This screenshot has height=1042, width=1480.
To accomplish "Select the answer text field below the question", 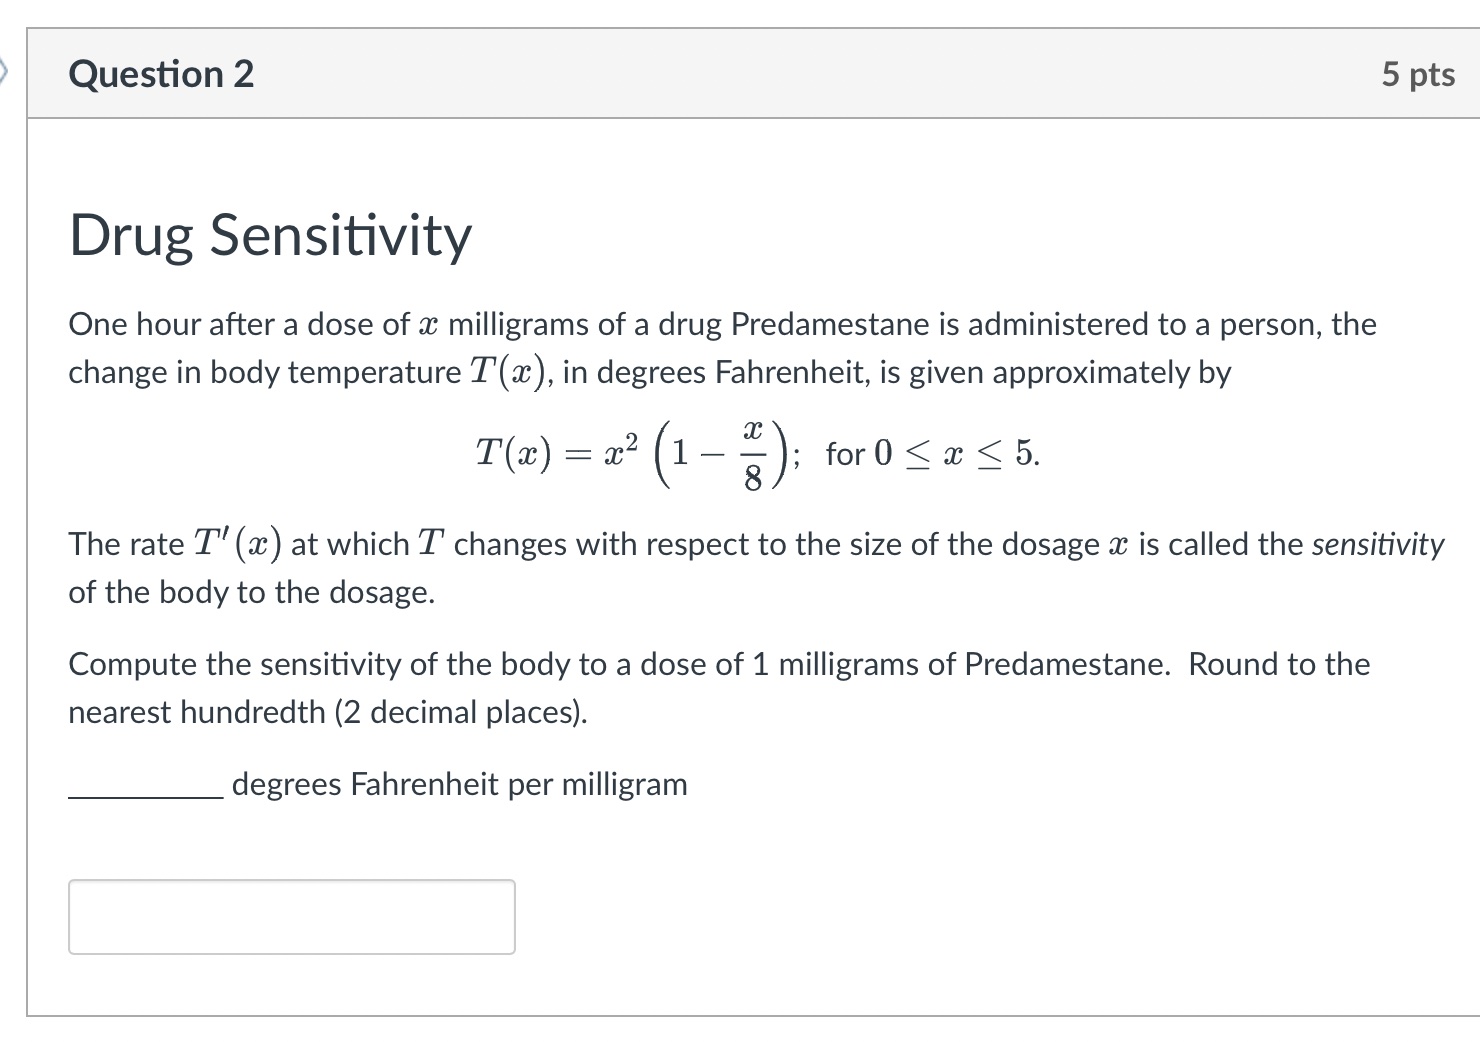I will coord(290,916).
